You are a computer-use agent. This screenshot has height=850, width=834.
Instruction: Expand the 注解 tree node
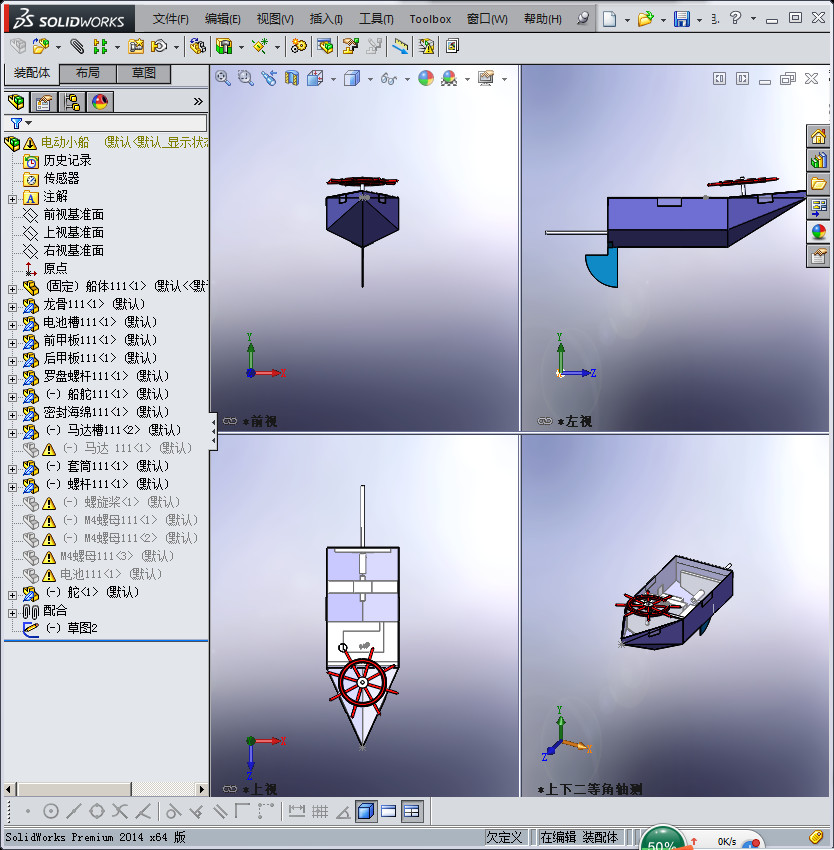click(x=12, y=199)
